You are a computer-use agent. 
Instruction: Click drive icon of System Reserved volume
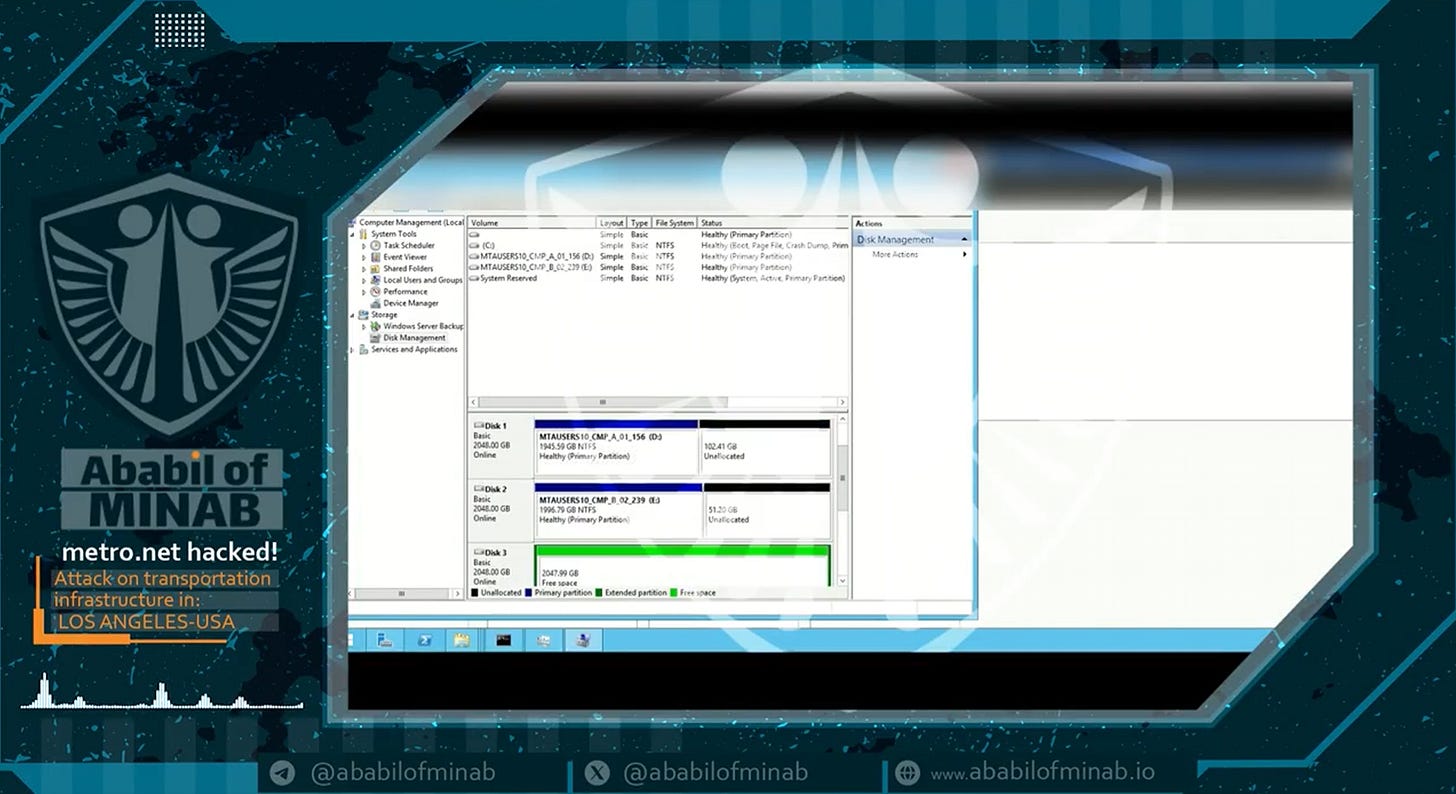coord(474,278)
